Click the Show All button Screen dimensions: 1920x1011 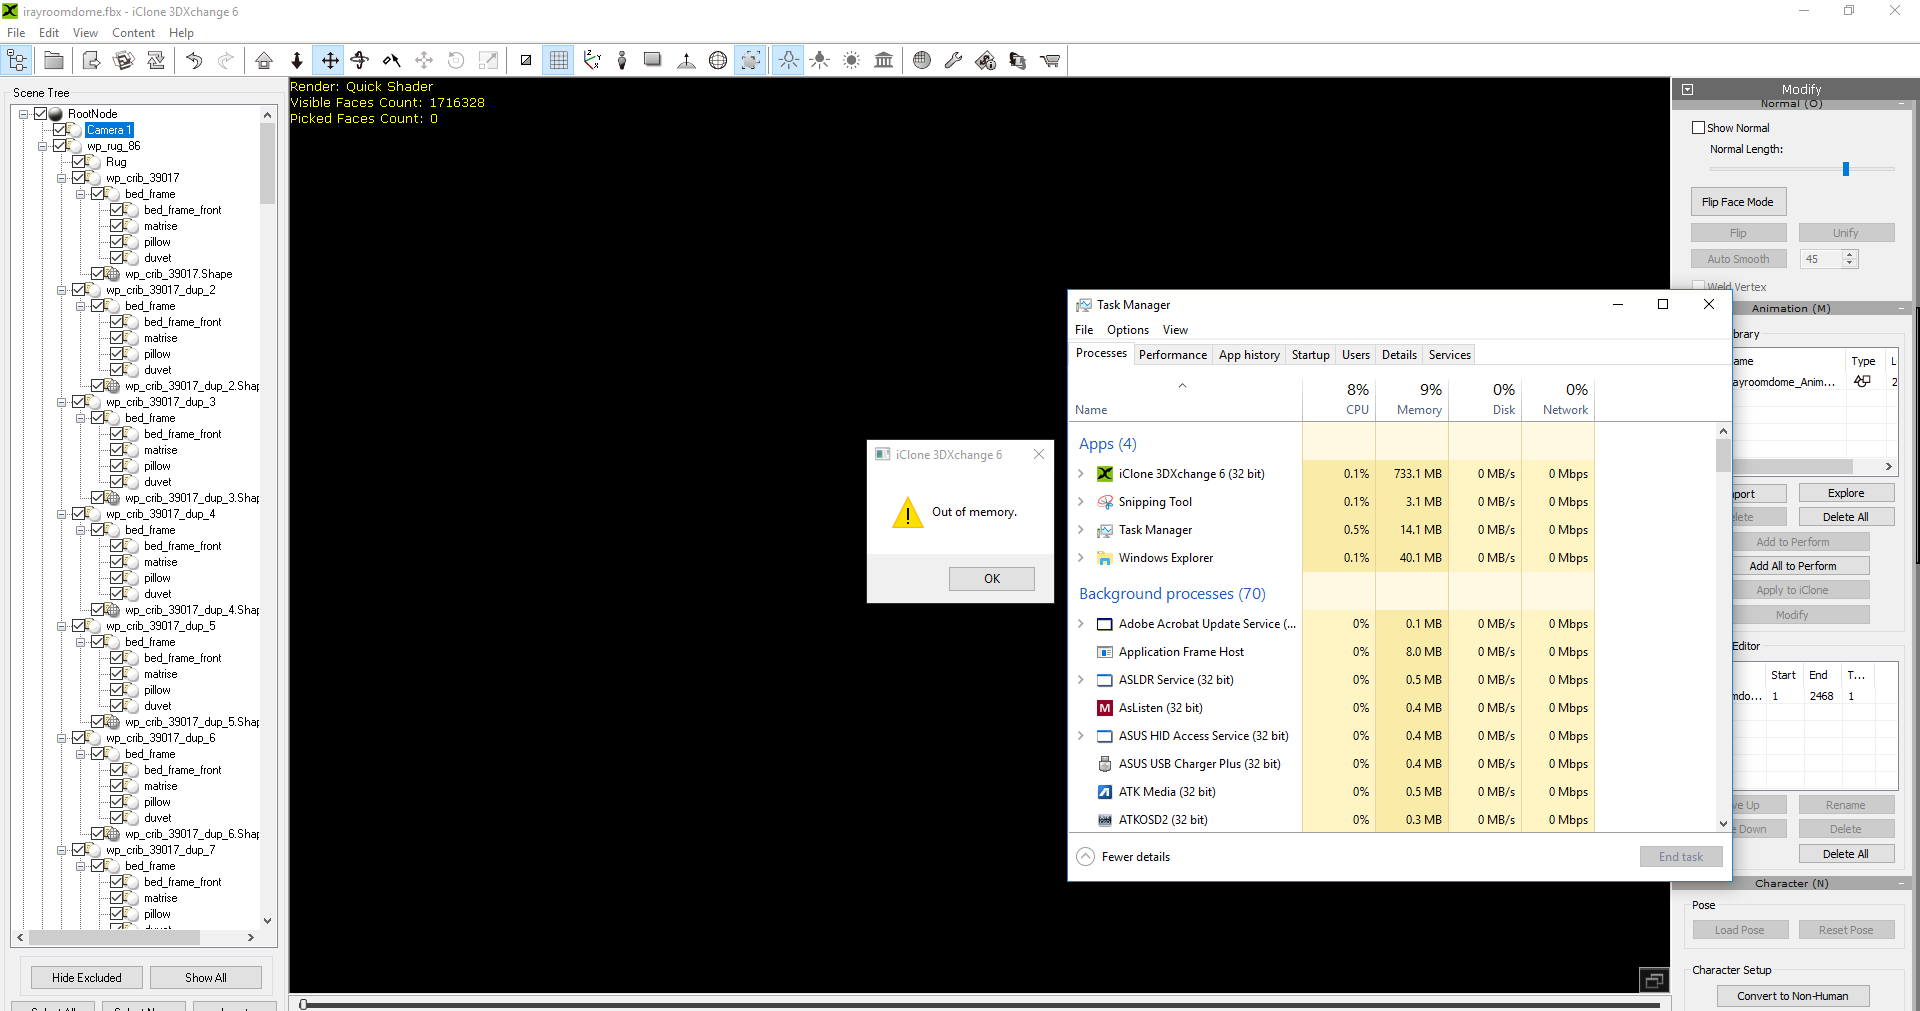click(206, 978)
